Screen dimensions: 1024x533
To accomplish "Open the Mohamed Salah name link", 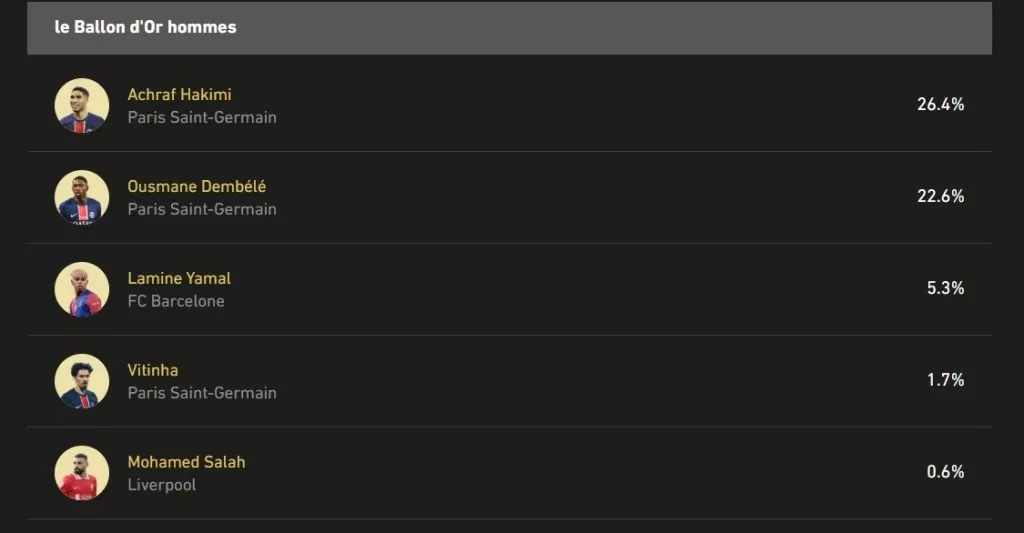I will click(186, 462).
